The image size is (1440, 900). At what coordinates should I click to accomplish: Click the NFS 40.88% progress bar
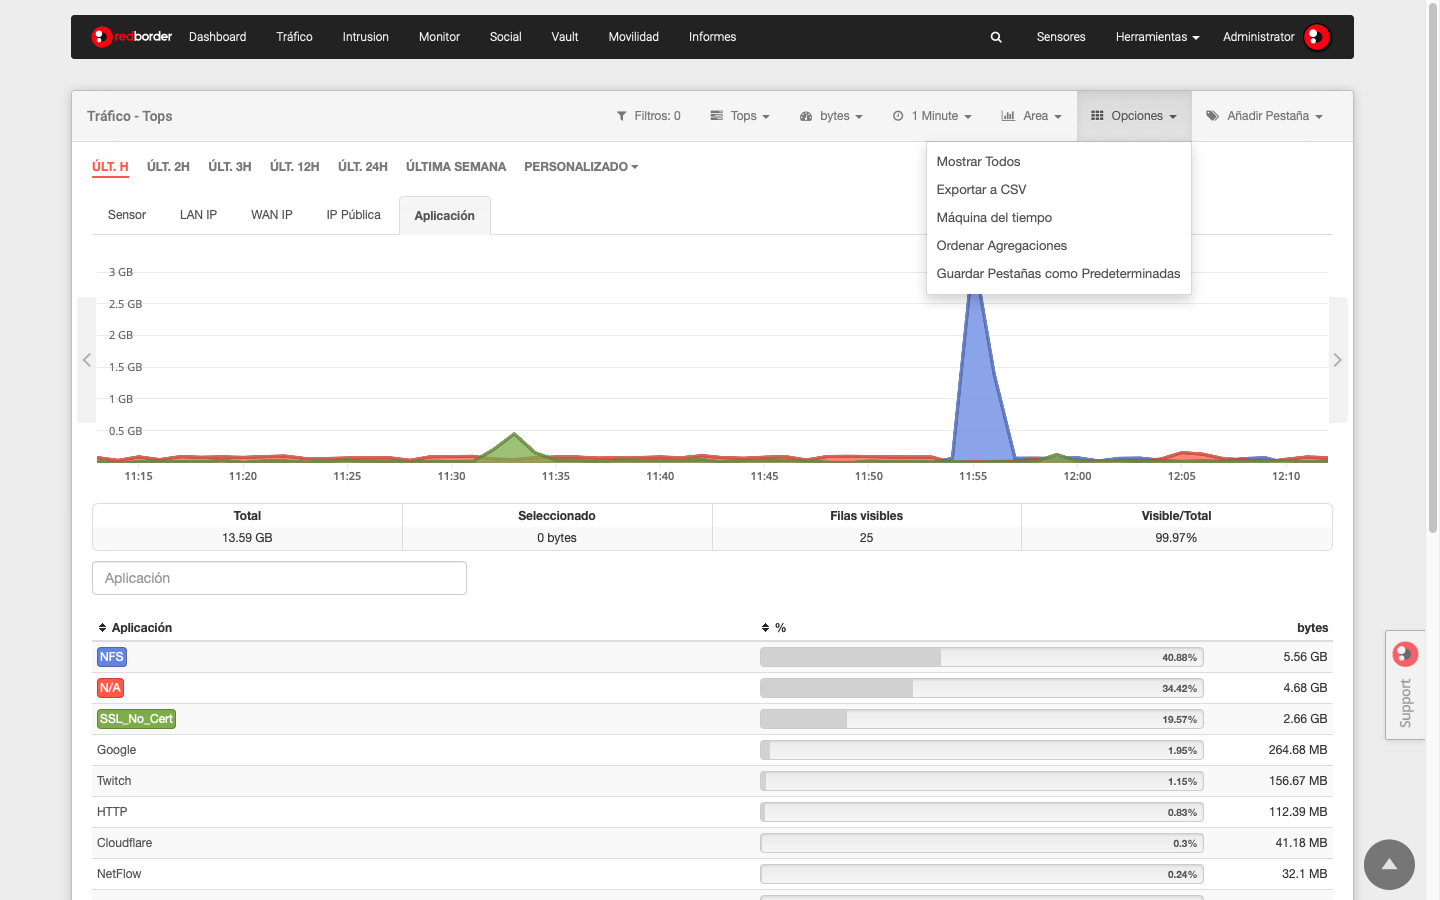(982, 657)
